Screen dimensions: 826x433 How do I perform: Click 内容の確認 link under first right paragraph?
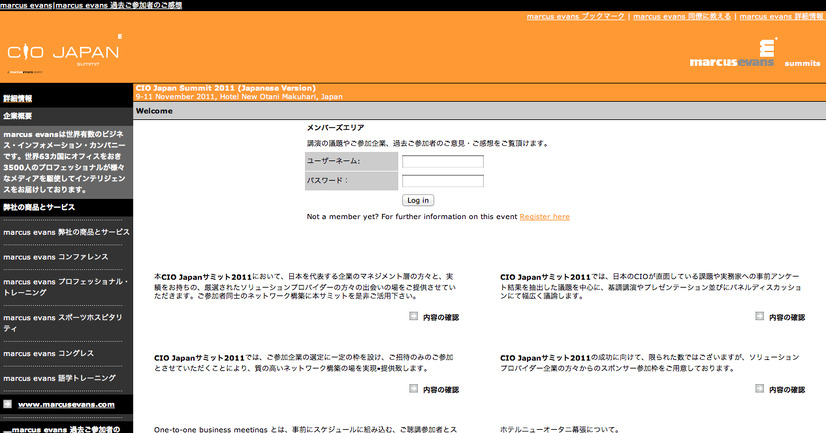pyautogui.click(x=787, y=317)
